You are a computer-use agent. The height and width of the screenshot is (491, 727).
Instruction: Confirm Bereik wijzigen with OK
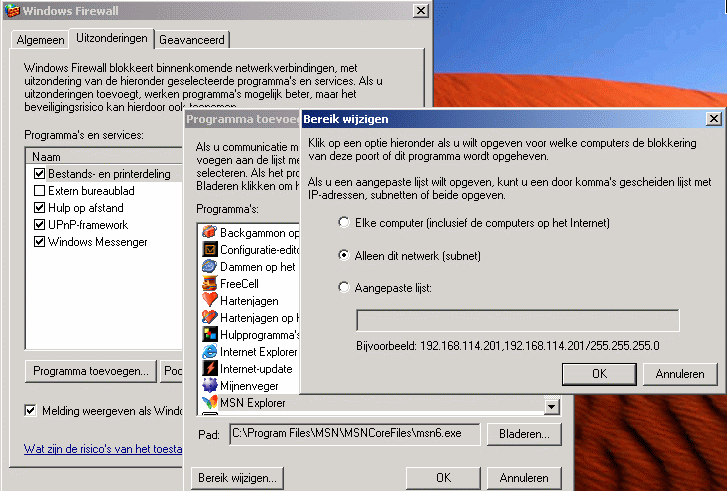coord(599,374)
